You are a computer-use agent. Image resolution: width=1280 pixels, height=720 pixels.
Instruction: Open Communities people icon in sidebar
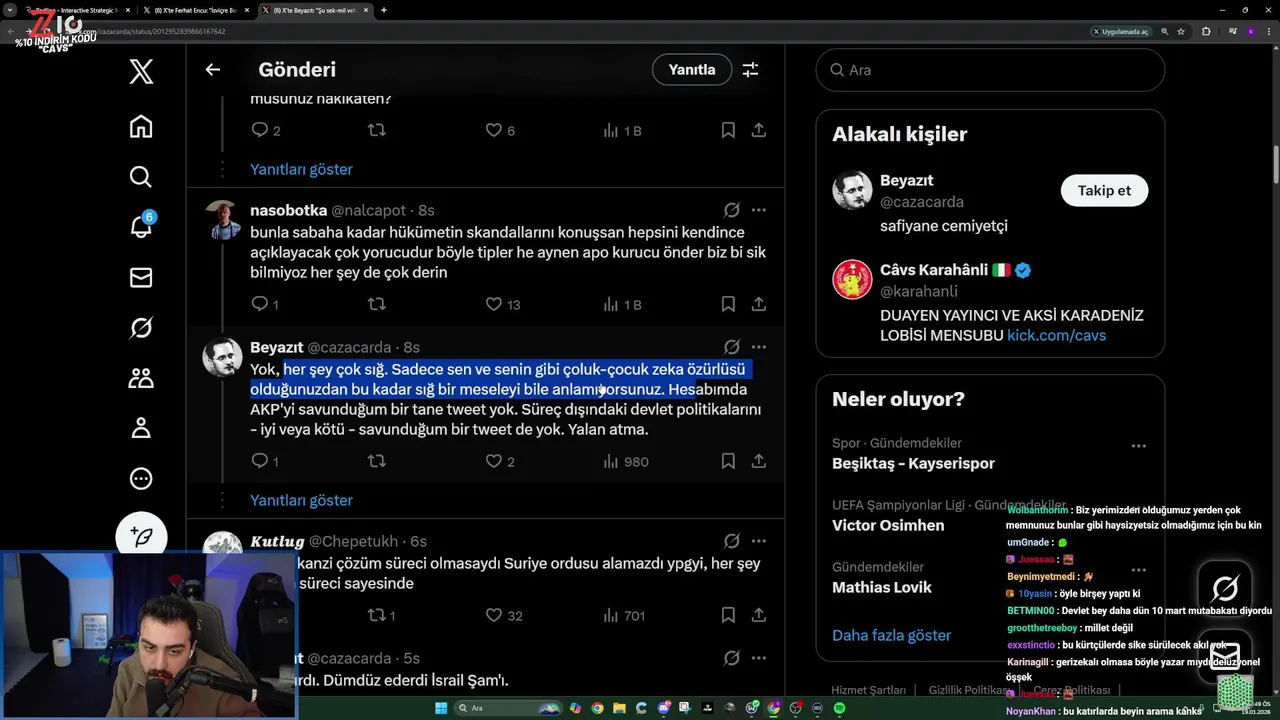pos(141,377)
